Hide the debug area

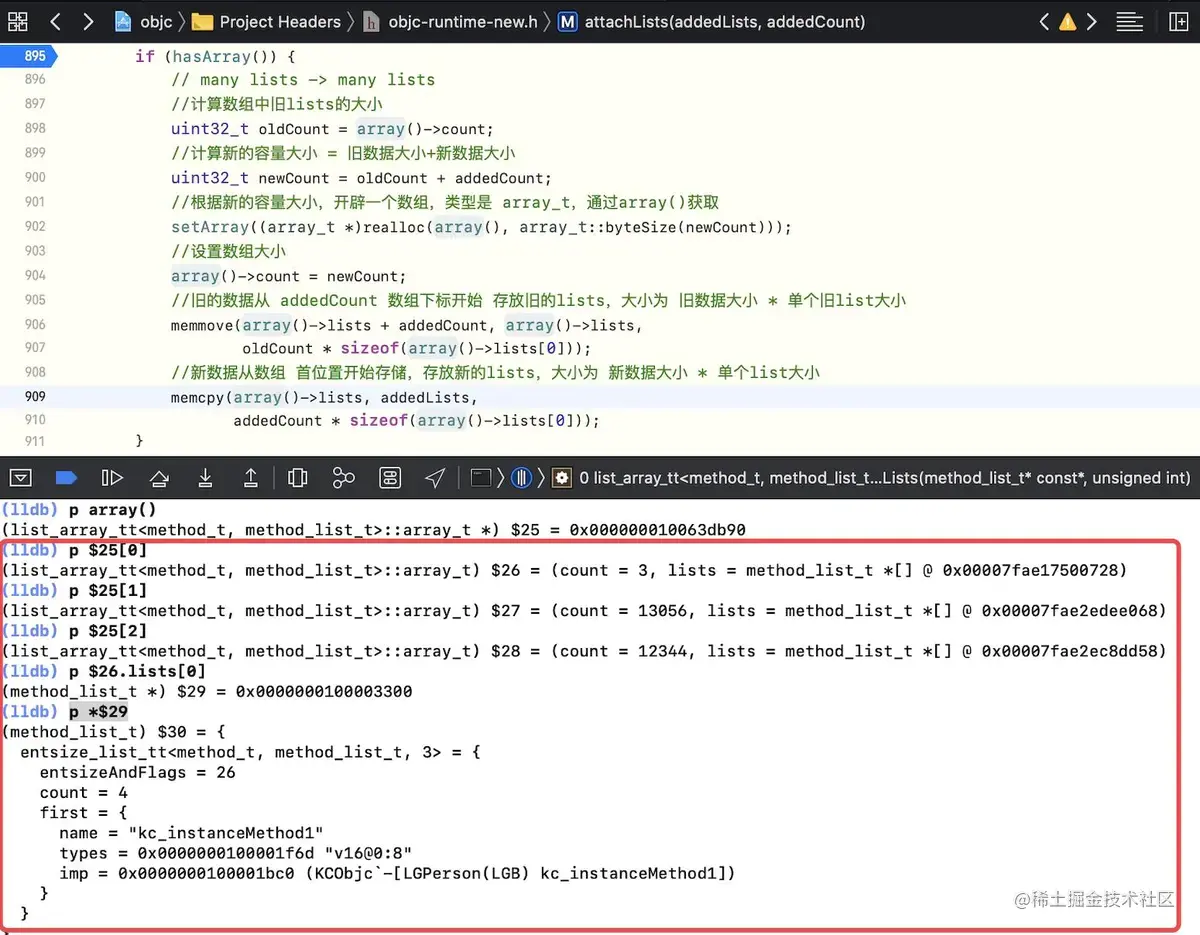coord(20,478)
